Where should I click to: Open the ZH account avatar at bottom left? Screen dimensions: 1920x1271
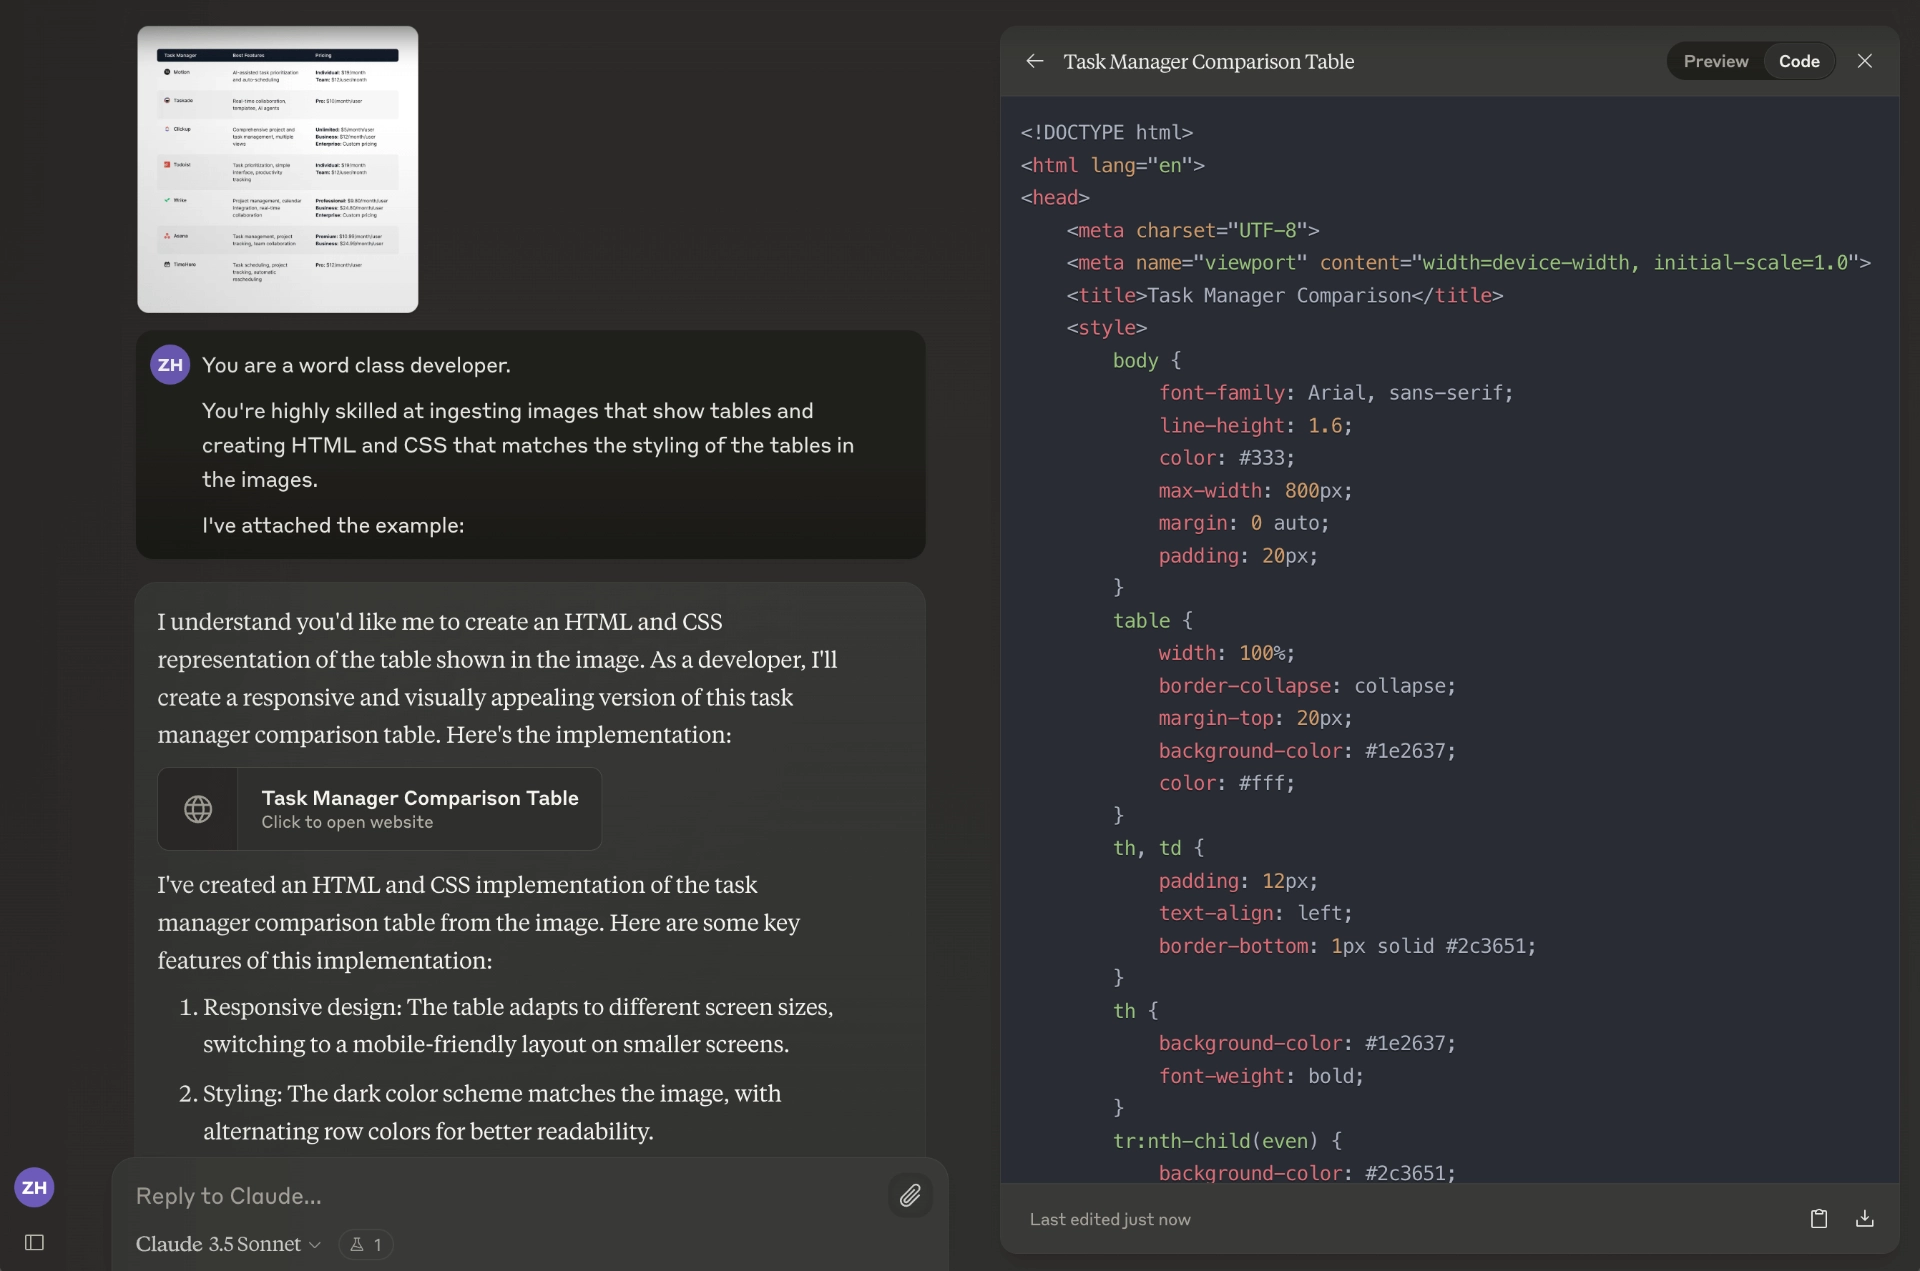(34, 1188)
